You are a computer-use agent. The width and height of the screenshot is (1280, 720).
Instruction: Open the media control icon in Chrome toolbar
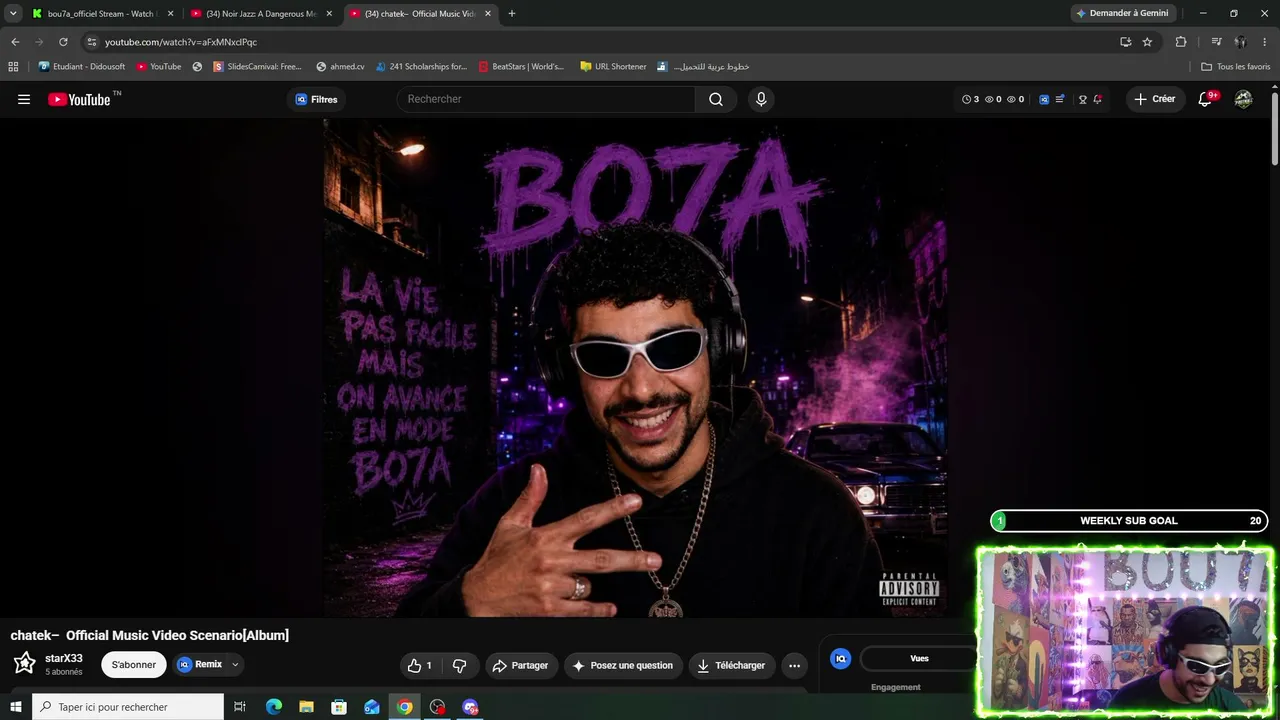pyautogui.click(x=1216, y=42)
